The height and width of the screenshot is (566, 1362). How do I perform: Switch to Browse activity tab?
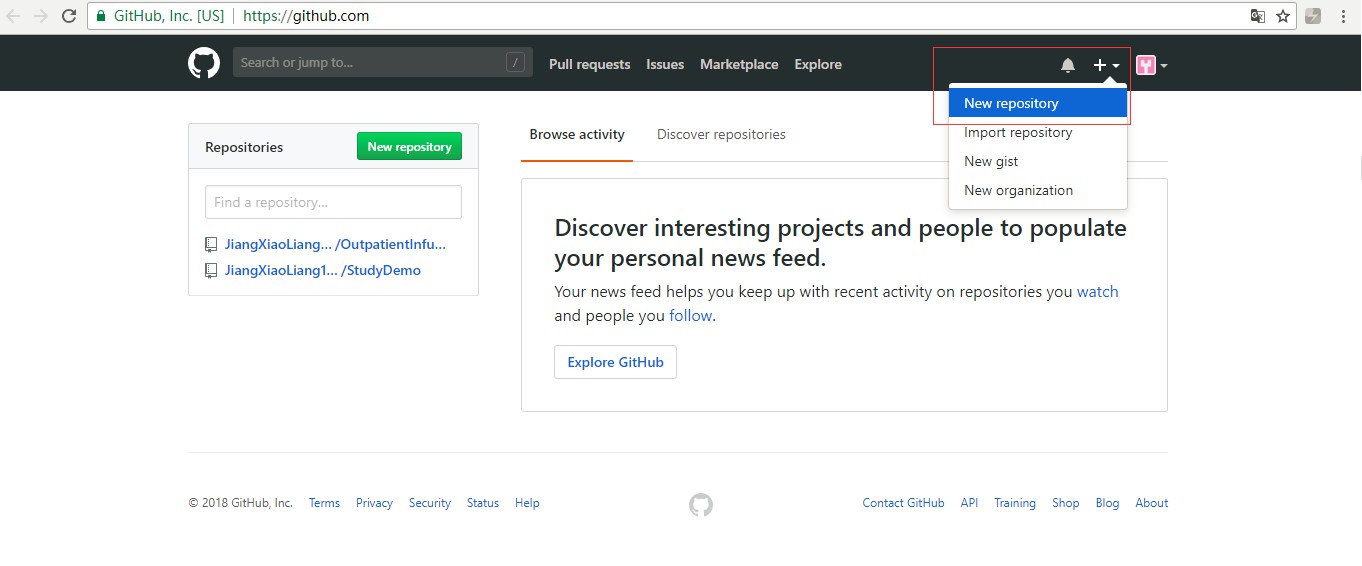577,134
